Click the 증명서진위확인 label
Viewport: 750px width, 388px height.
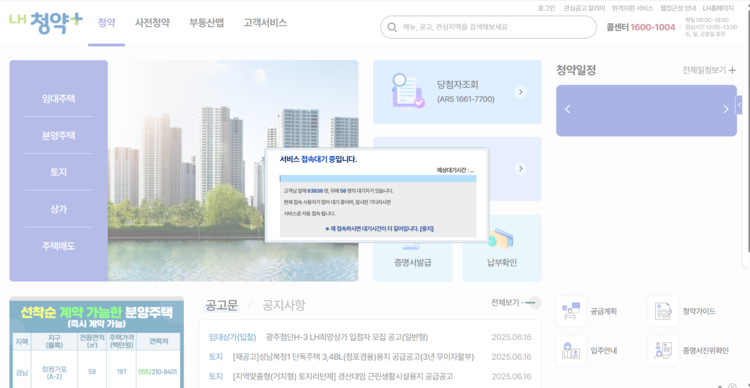click(706, 351)
